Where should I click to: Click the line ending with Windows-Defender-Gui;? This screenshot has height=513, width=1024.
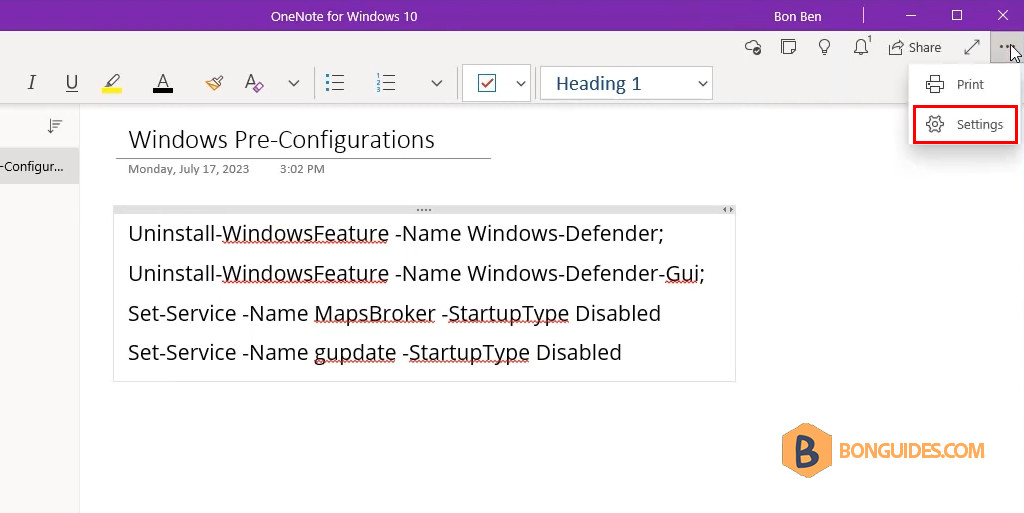coord(417,273)
